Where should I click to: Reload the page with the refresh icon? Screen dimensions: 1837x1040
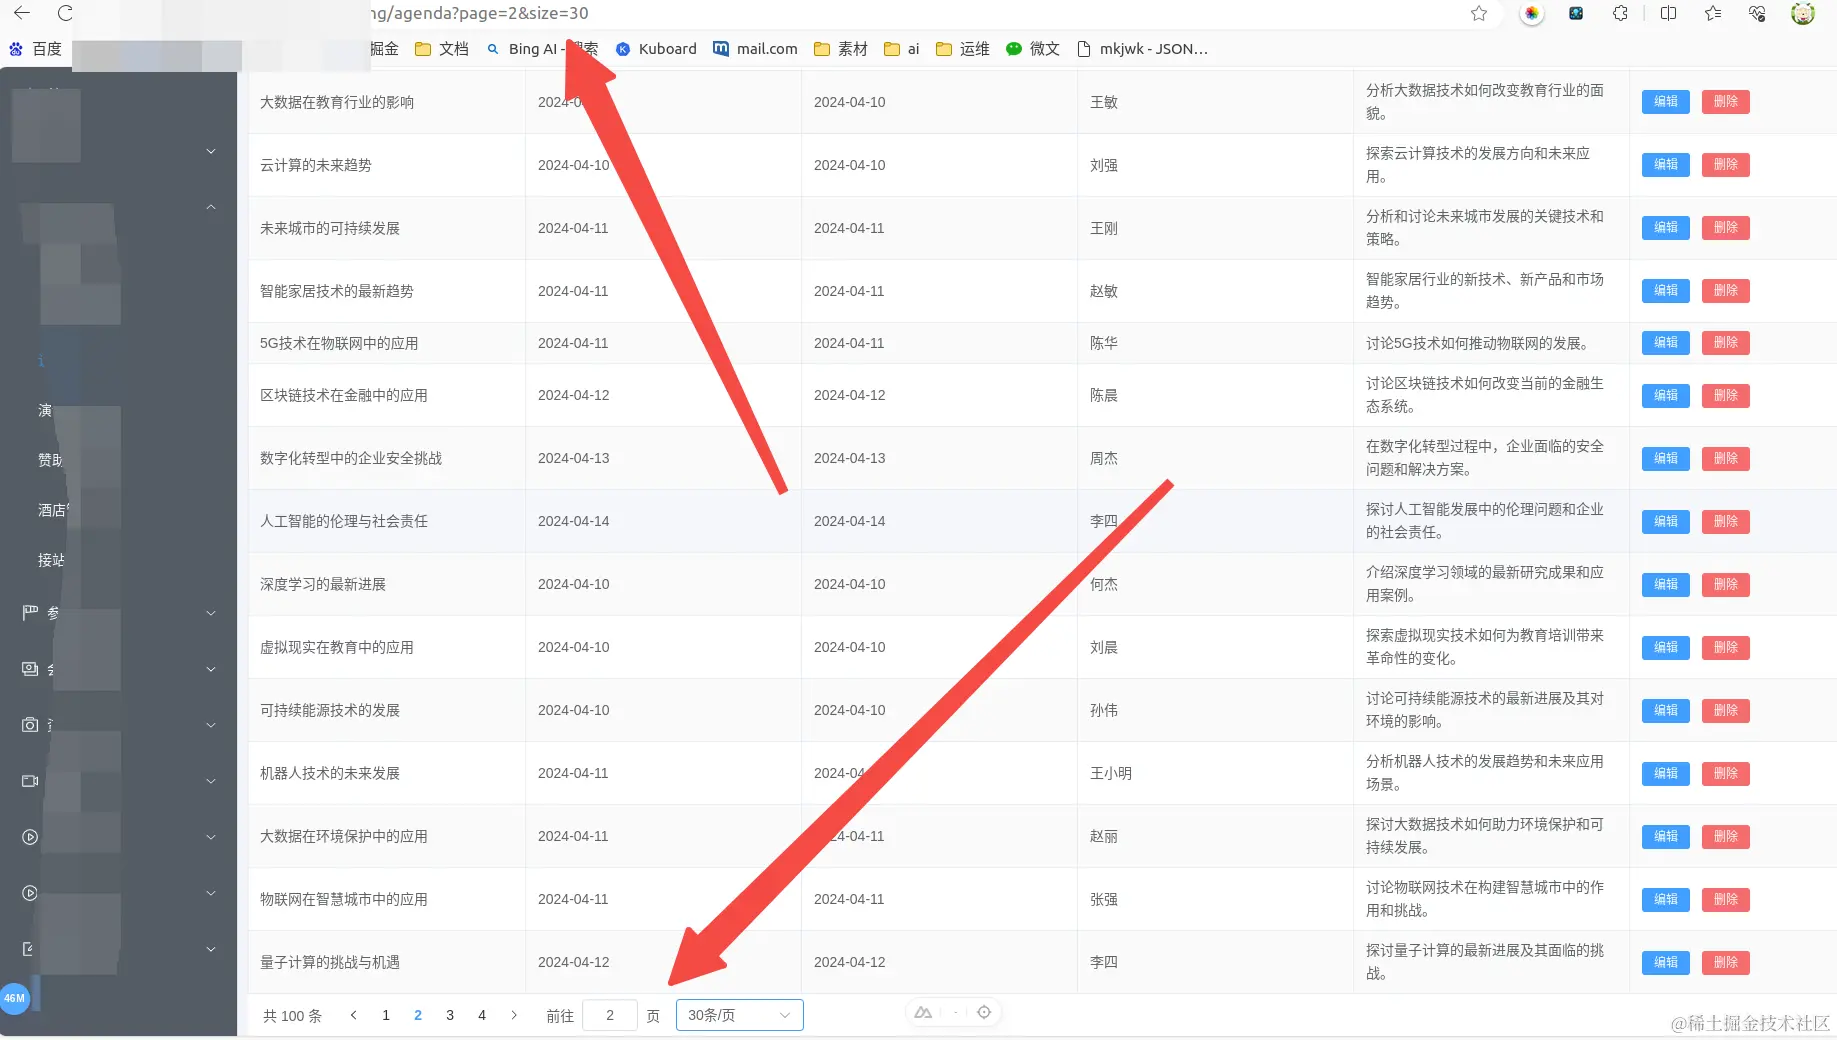click(x=65, y=13)
